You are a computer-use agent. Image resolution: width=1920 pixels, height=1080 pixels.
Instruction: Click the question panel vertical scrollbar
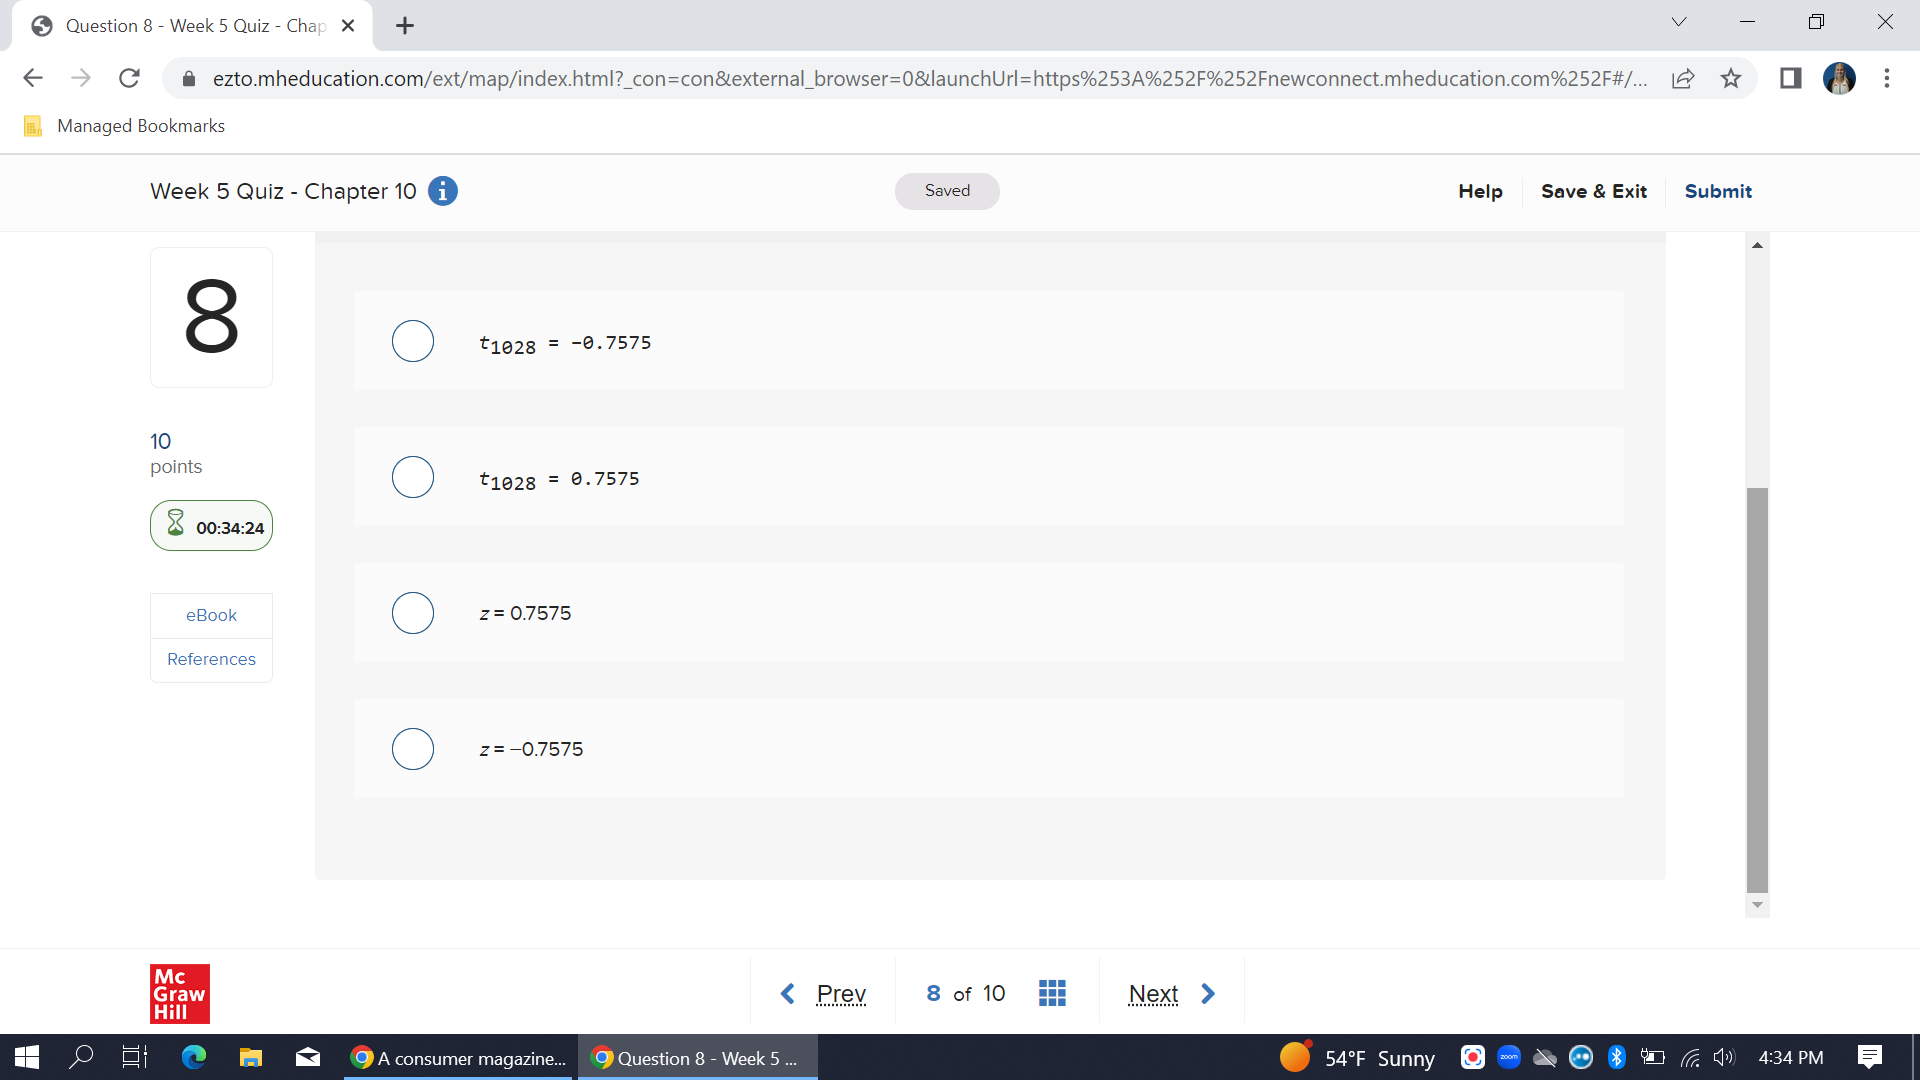click(x=1757, y=689)
